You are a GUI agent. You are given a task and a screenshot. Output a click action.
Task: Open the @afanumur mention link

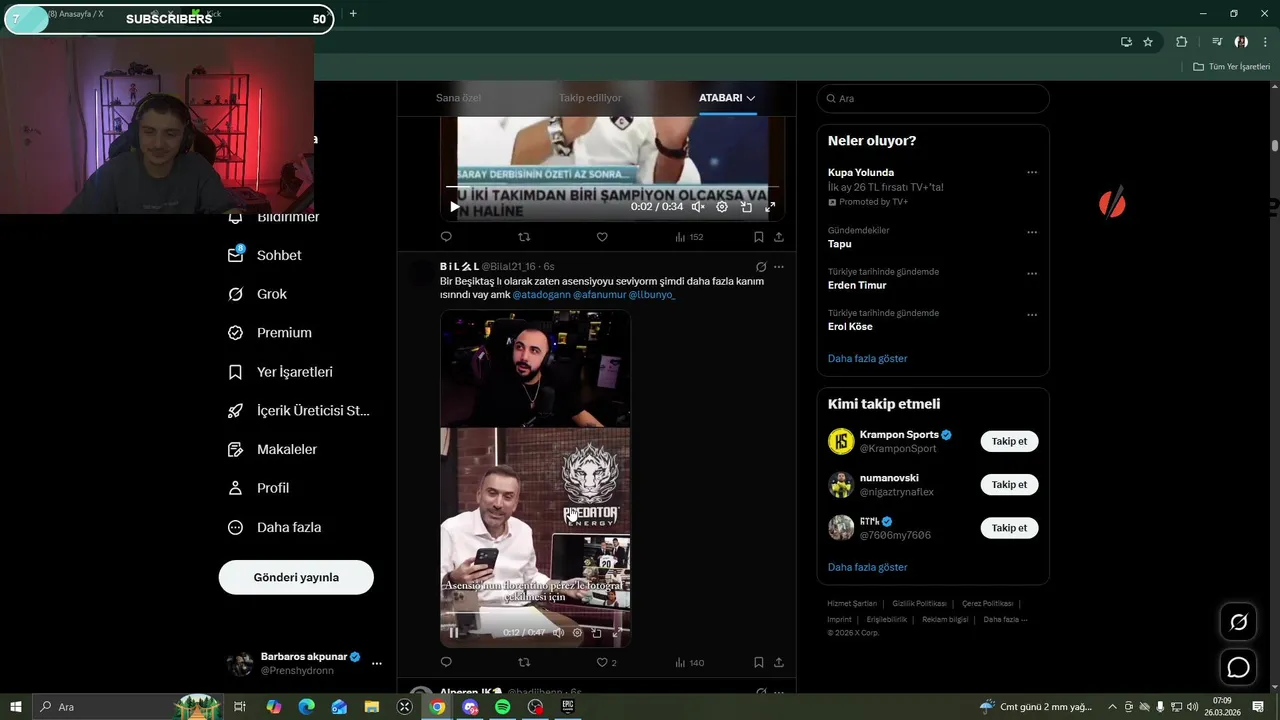click(x=599, y=295)
